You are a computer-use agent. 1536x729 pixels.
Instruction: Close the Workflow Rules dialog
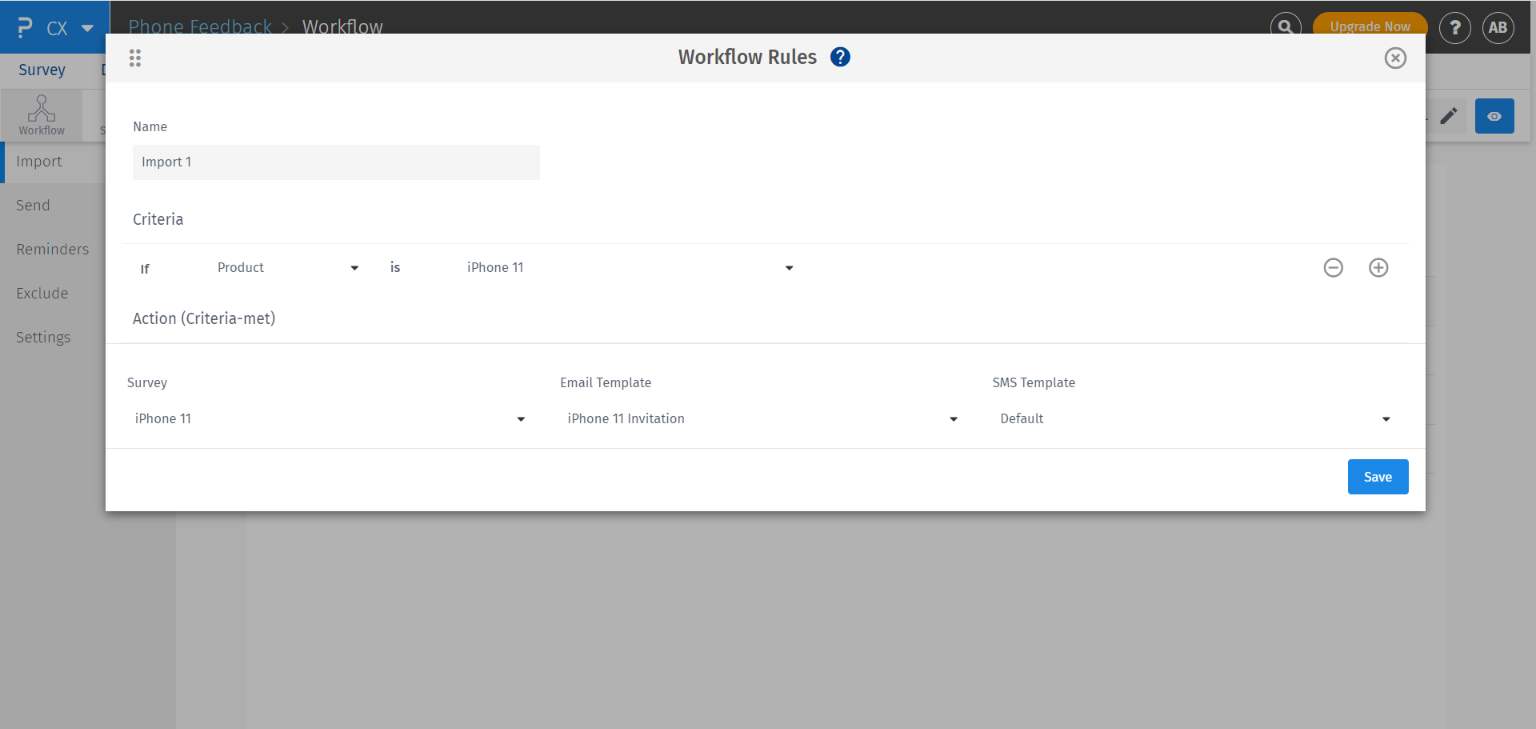pyautogui.click(x=1395, y=58)
